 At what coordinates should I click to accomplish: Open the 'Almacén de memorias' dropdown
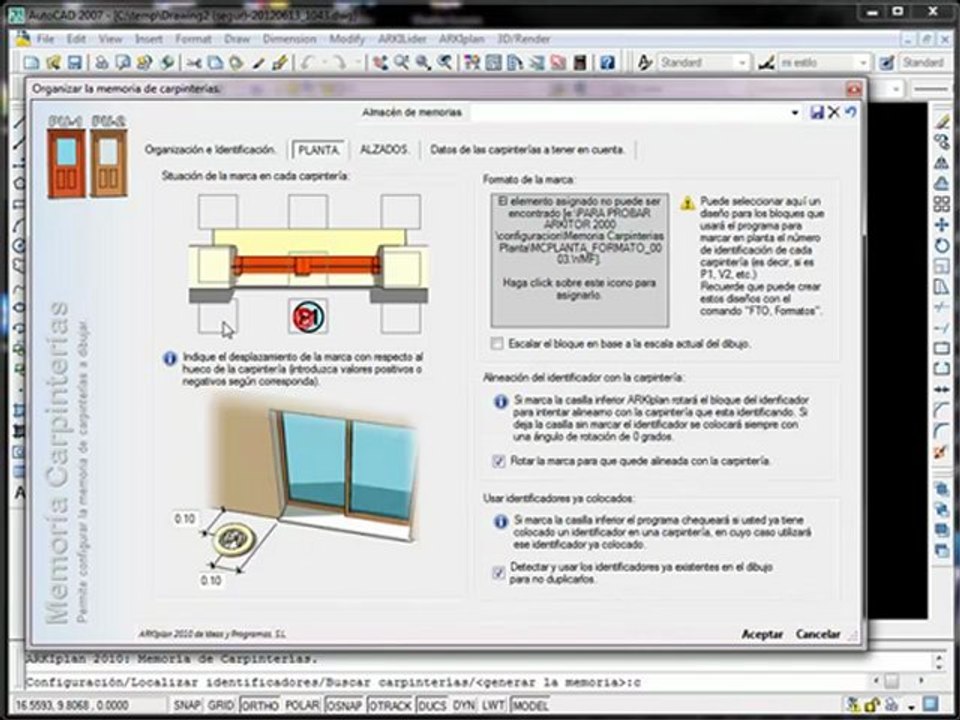point(794,113)
